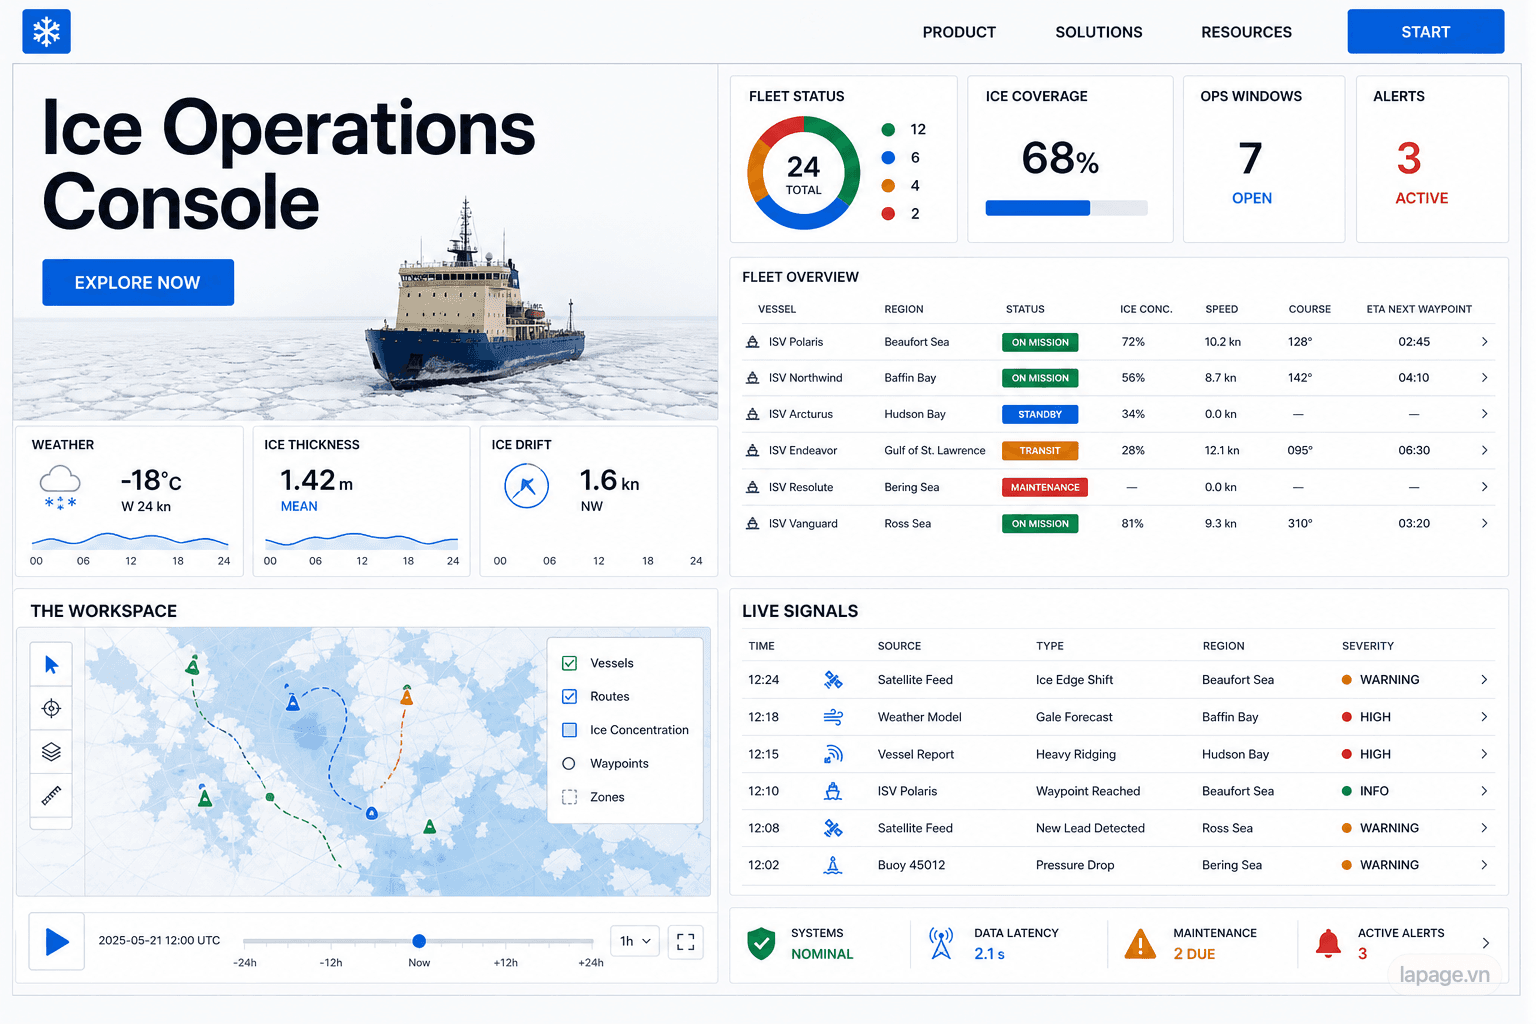
Task: Click the orange Maintenance warning triangle
Action: click(x=1140, y=944)
